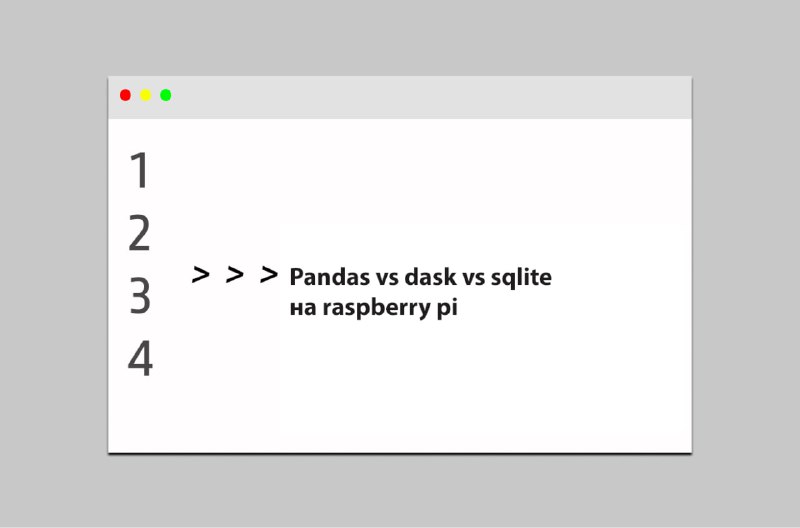This screenshot has width=800, height=528.
Task: Click the first prompt chevron
Action: click(201, 274)
